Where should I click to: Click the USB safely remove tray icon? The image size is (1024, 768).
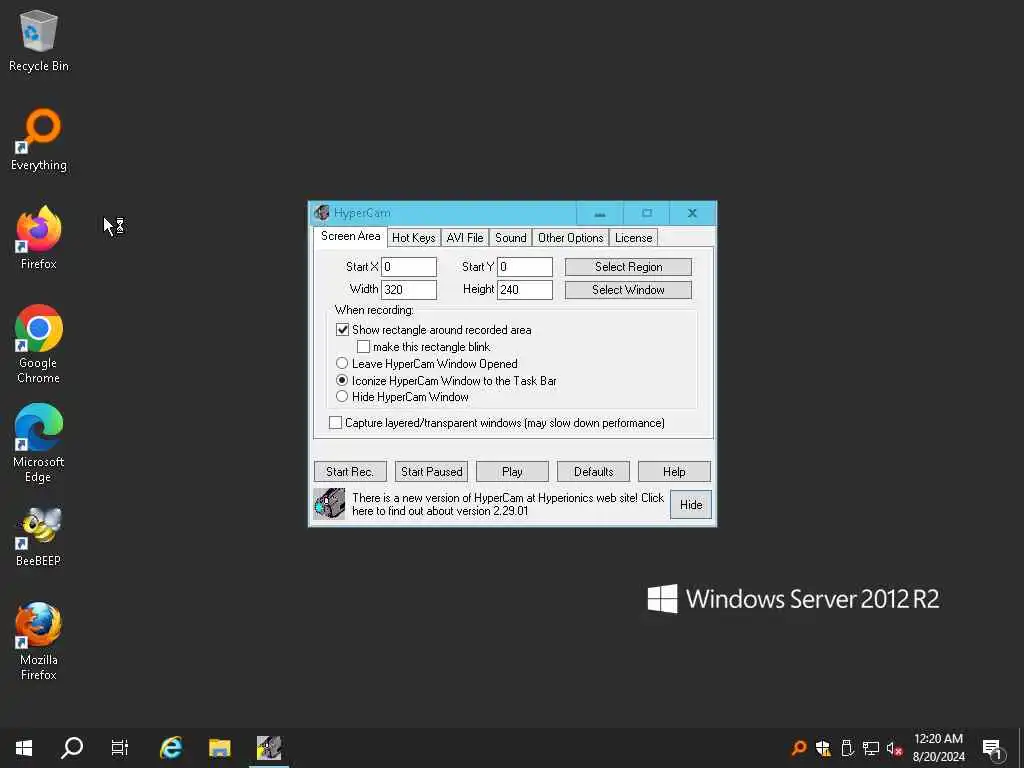click(847, 748)
